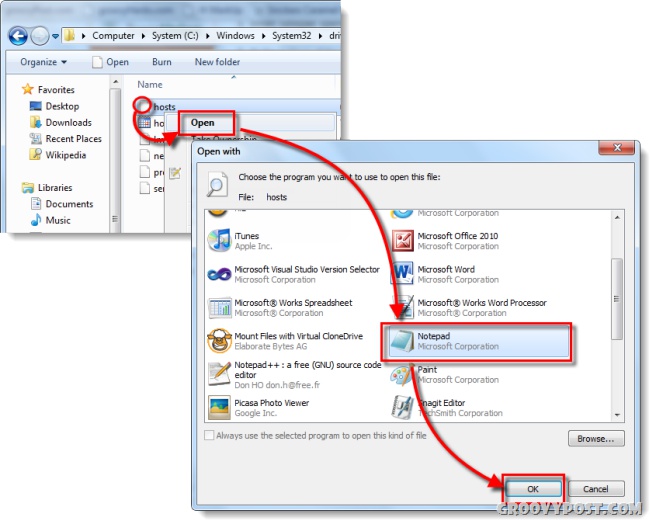
Task: Select Computer in the address breadcrumb
Action: click(113, 36)
